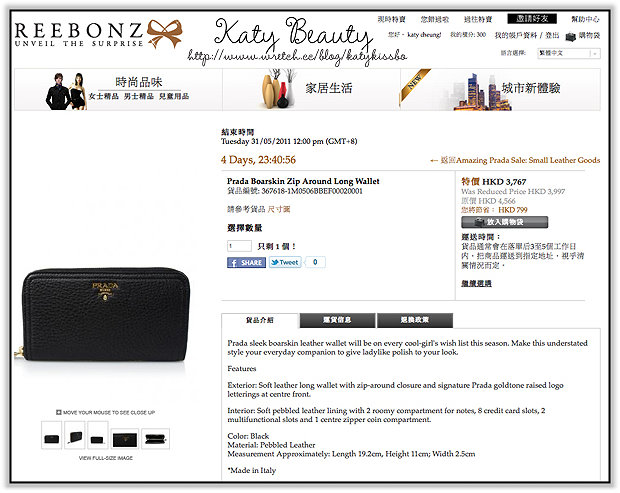The width and height of the screenshot is (620, 493).
Task: Share the wallet on Facebook
Action: point(246,263)
